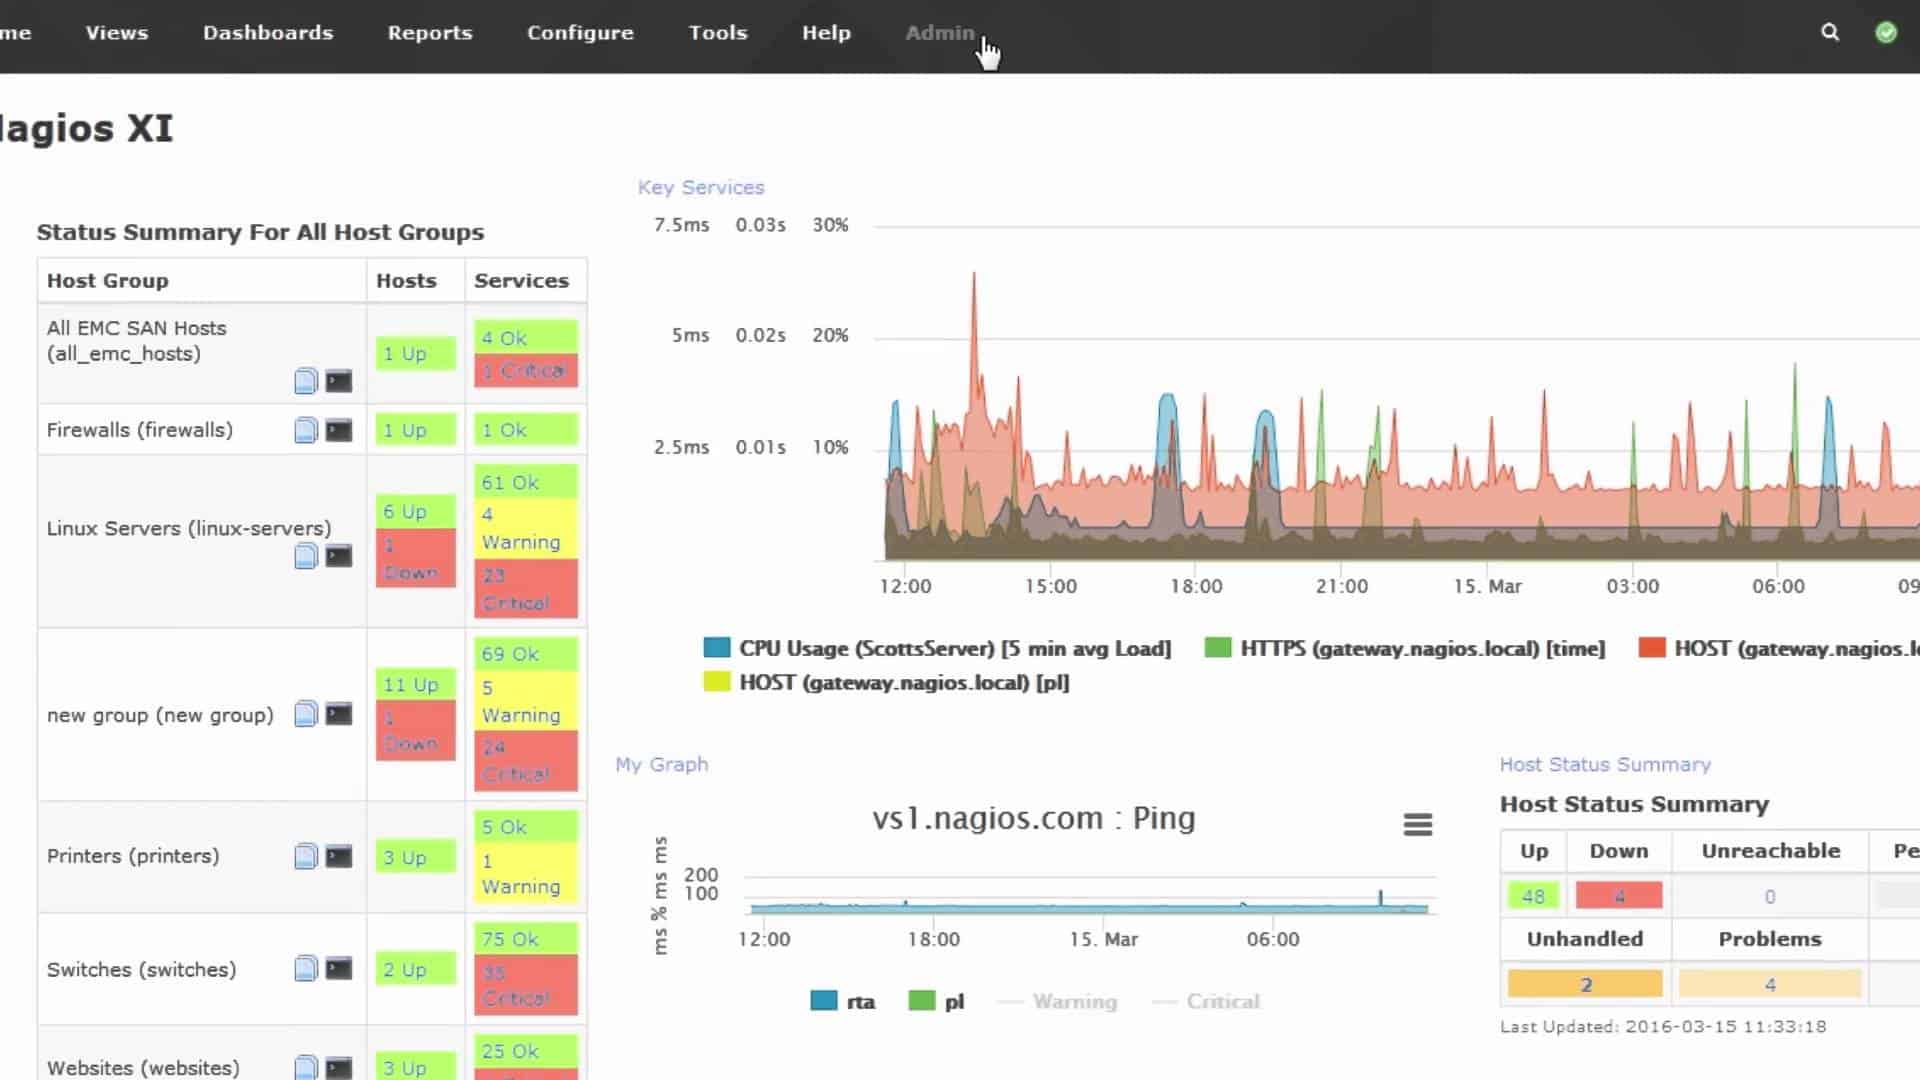
Task: Open commands terminal icon for Linux Servers
Action: point(339,556)
